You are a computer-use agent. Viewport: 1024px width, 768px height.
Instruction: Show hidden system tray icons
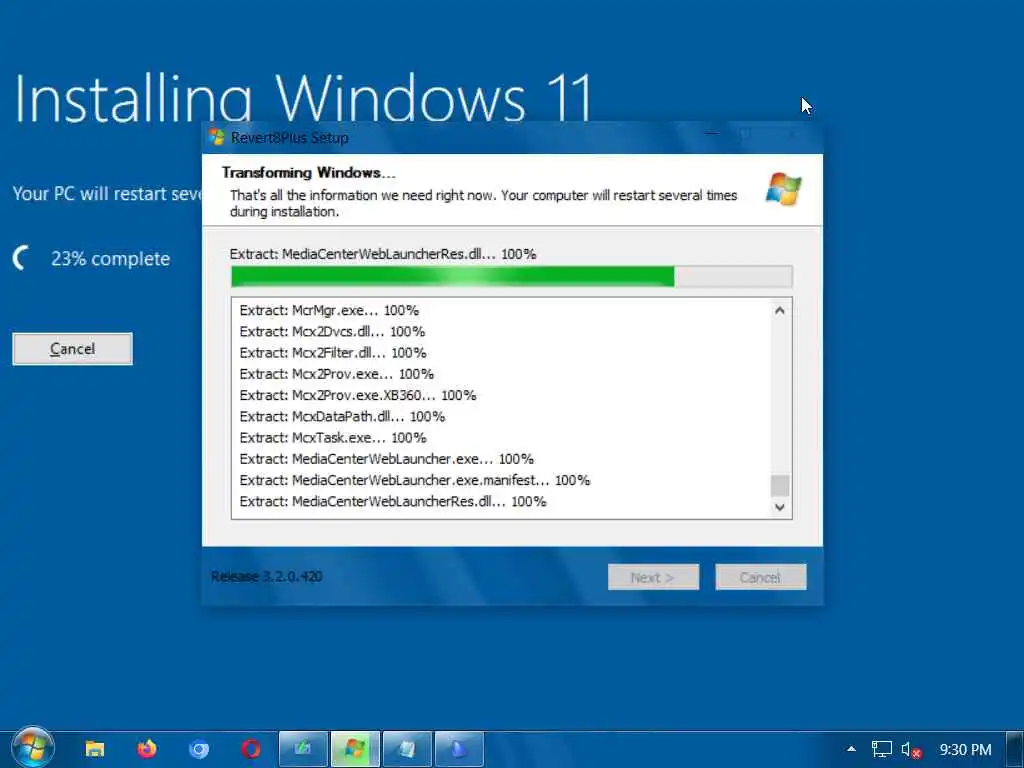[x=851, y=749]
